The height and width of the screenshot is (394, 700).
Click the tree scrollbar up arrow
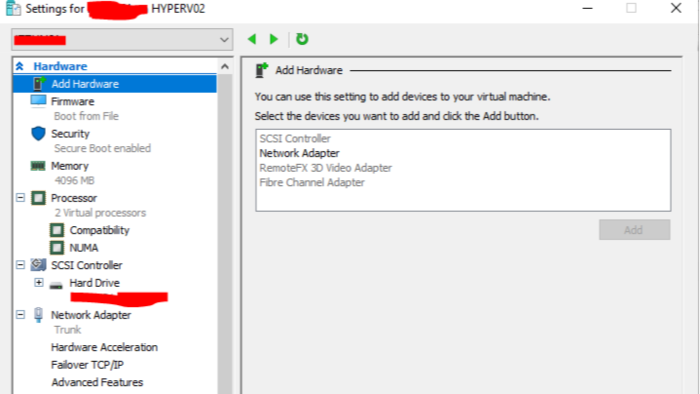pyautogui.click(x=225, y=66)
